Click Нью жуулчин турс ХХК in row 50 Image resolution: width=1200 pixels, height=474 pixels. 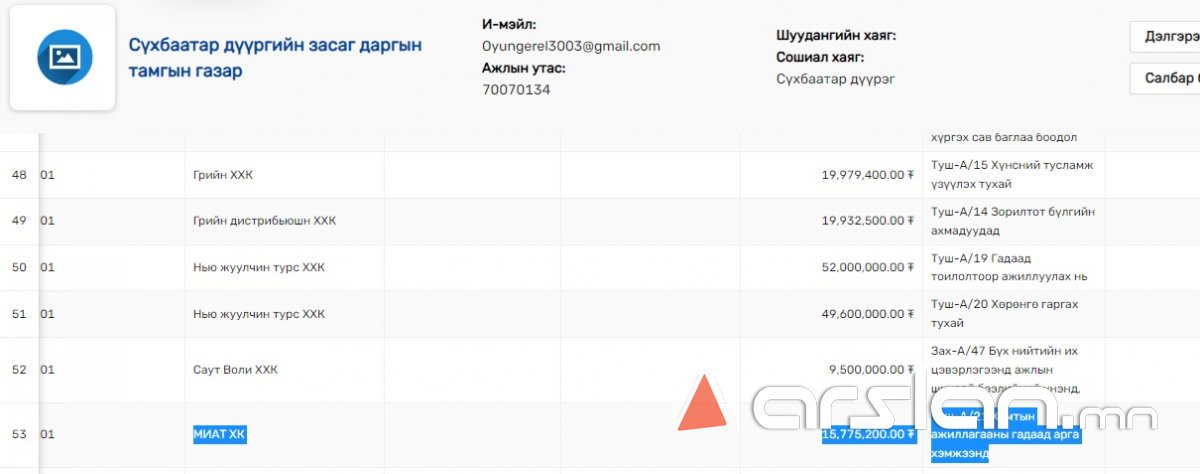(x=258, y=267)
